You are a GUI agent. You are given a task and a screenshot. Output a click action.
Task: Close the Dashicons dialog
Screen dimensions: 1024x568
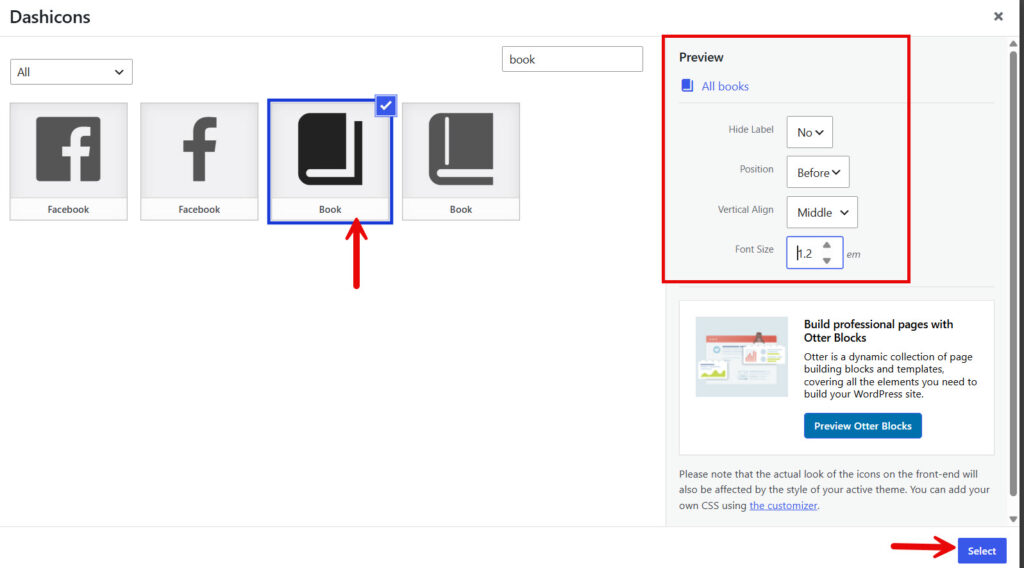(x=999, y=16)
